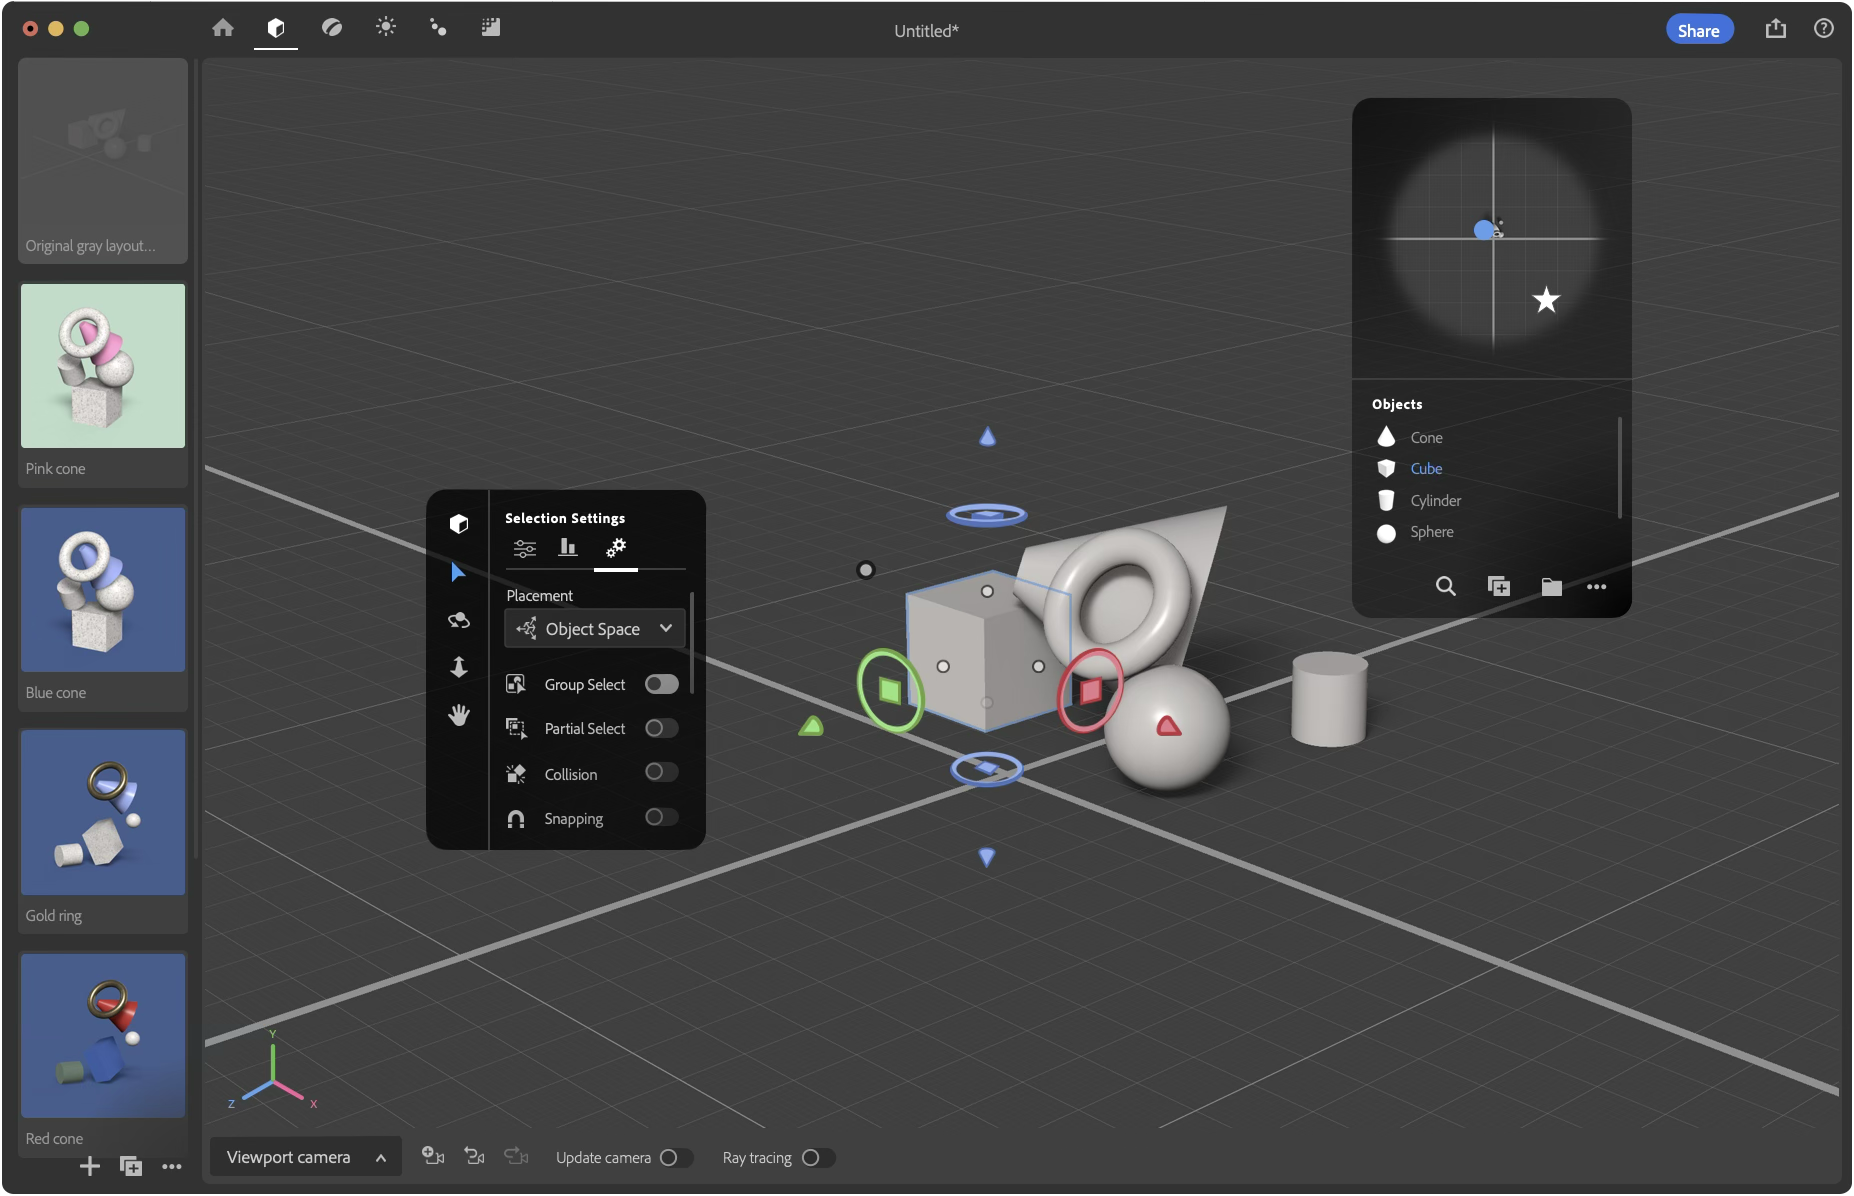
Task: Switch to the Lighting tab in top bar
Action: coord(385,28)
